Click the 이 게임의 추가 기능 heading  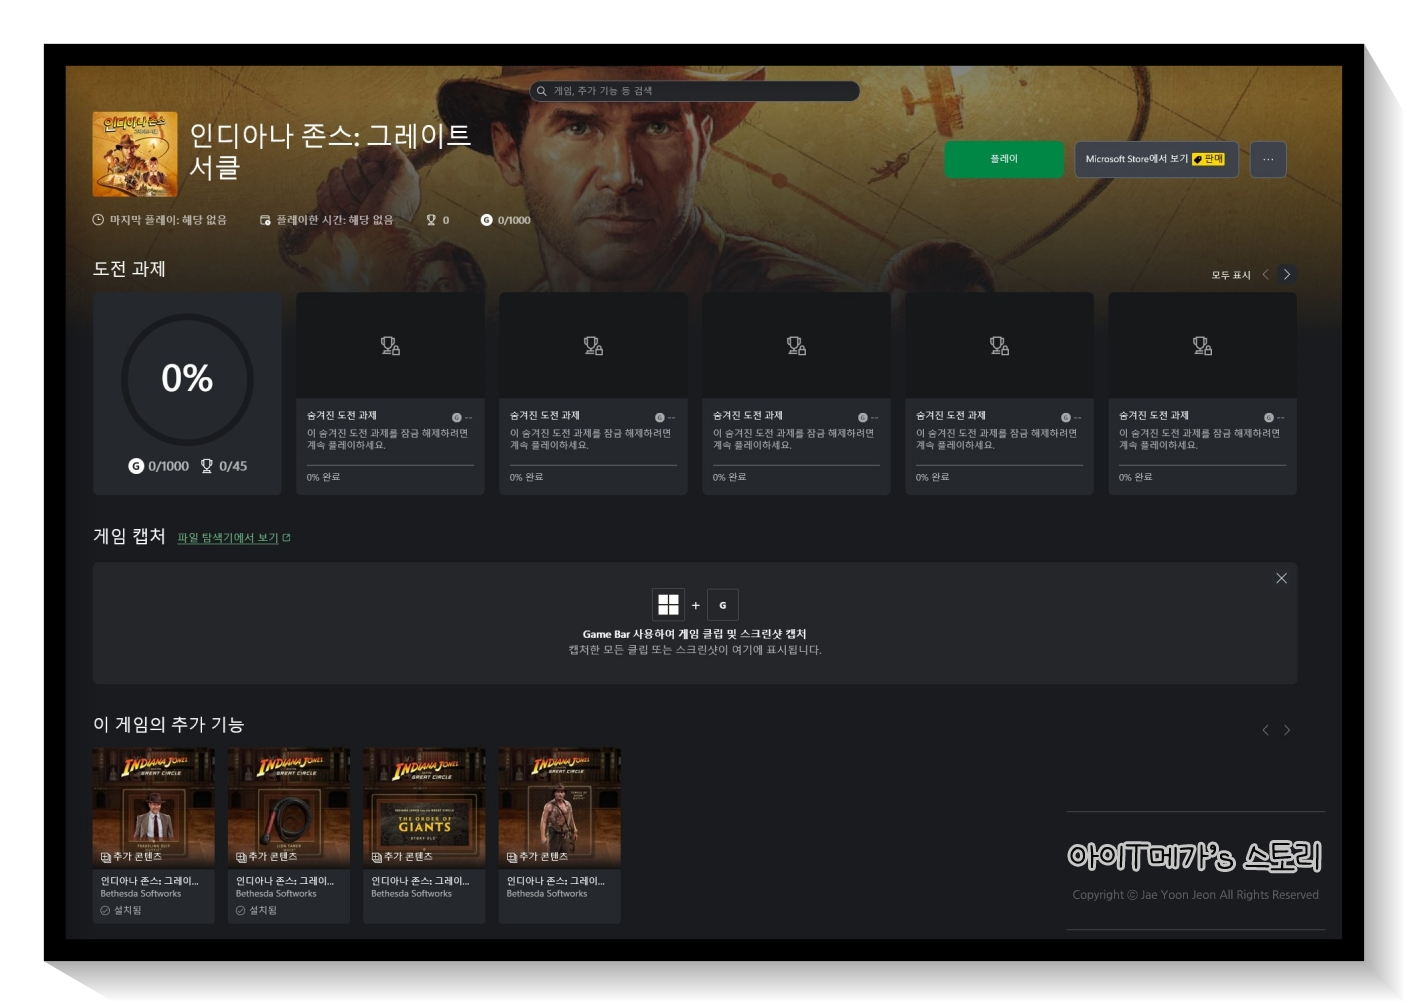click(x=168, y=724)
